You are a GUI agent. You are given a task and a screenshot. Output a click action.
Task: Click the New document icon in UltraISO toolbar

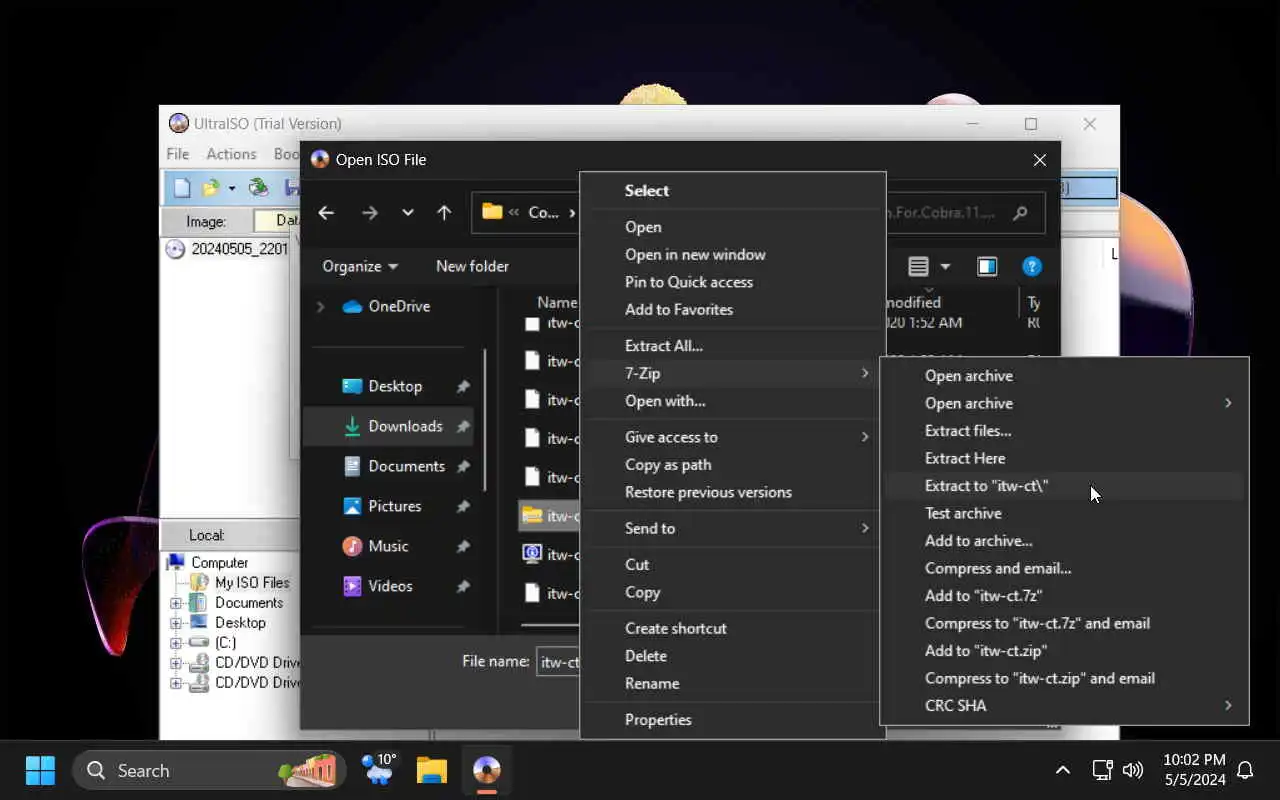[x=182, y=187]
